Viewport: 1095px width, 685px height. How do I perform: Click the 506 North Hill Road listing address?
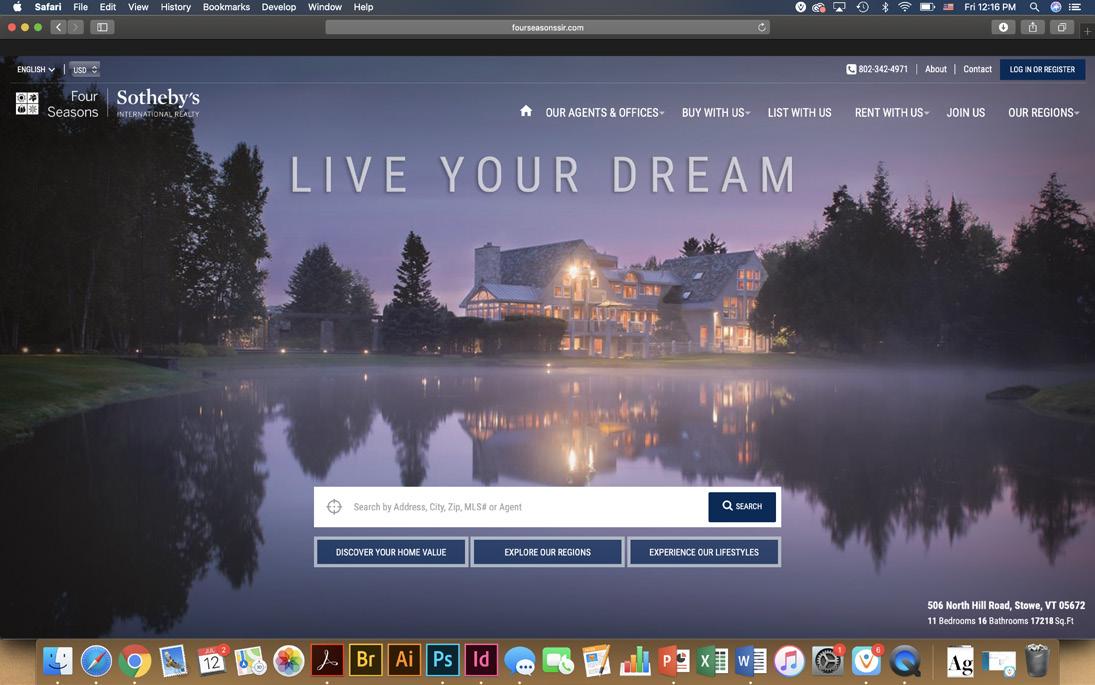(1006, 605)
